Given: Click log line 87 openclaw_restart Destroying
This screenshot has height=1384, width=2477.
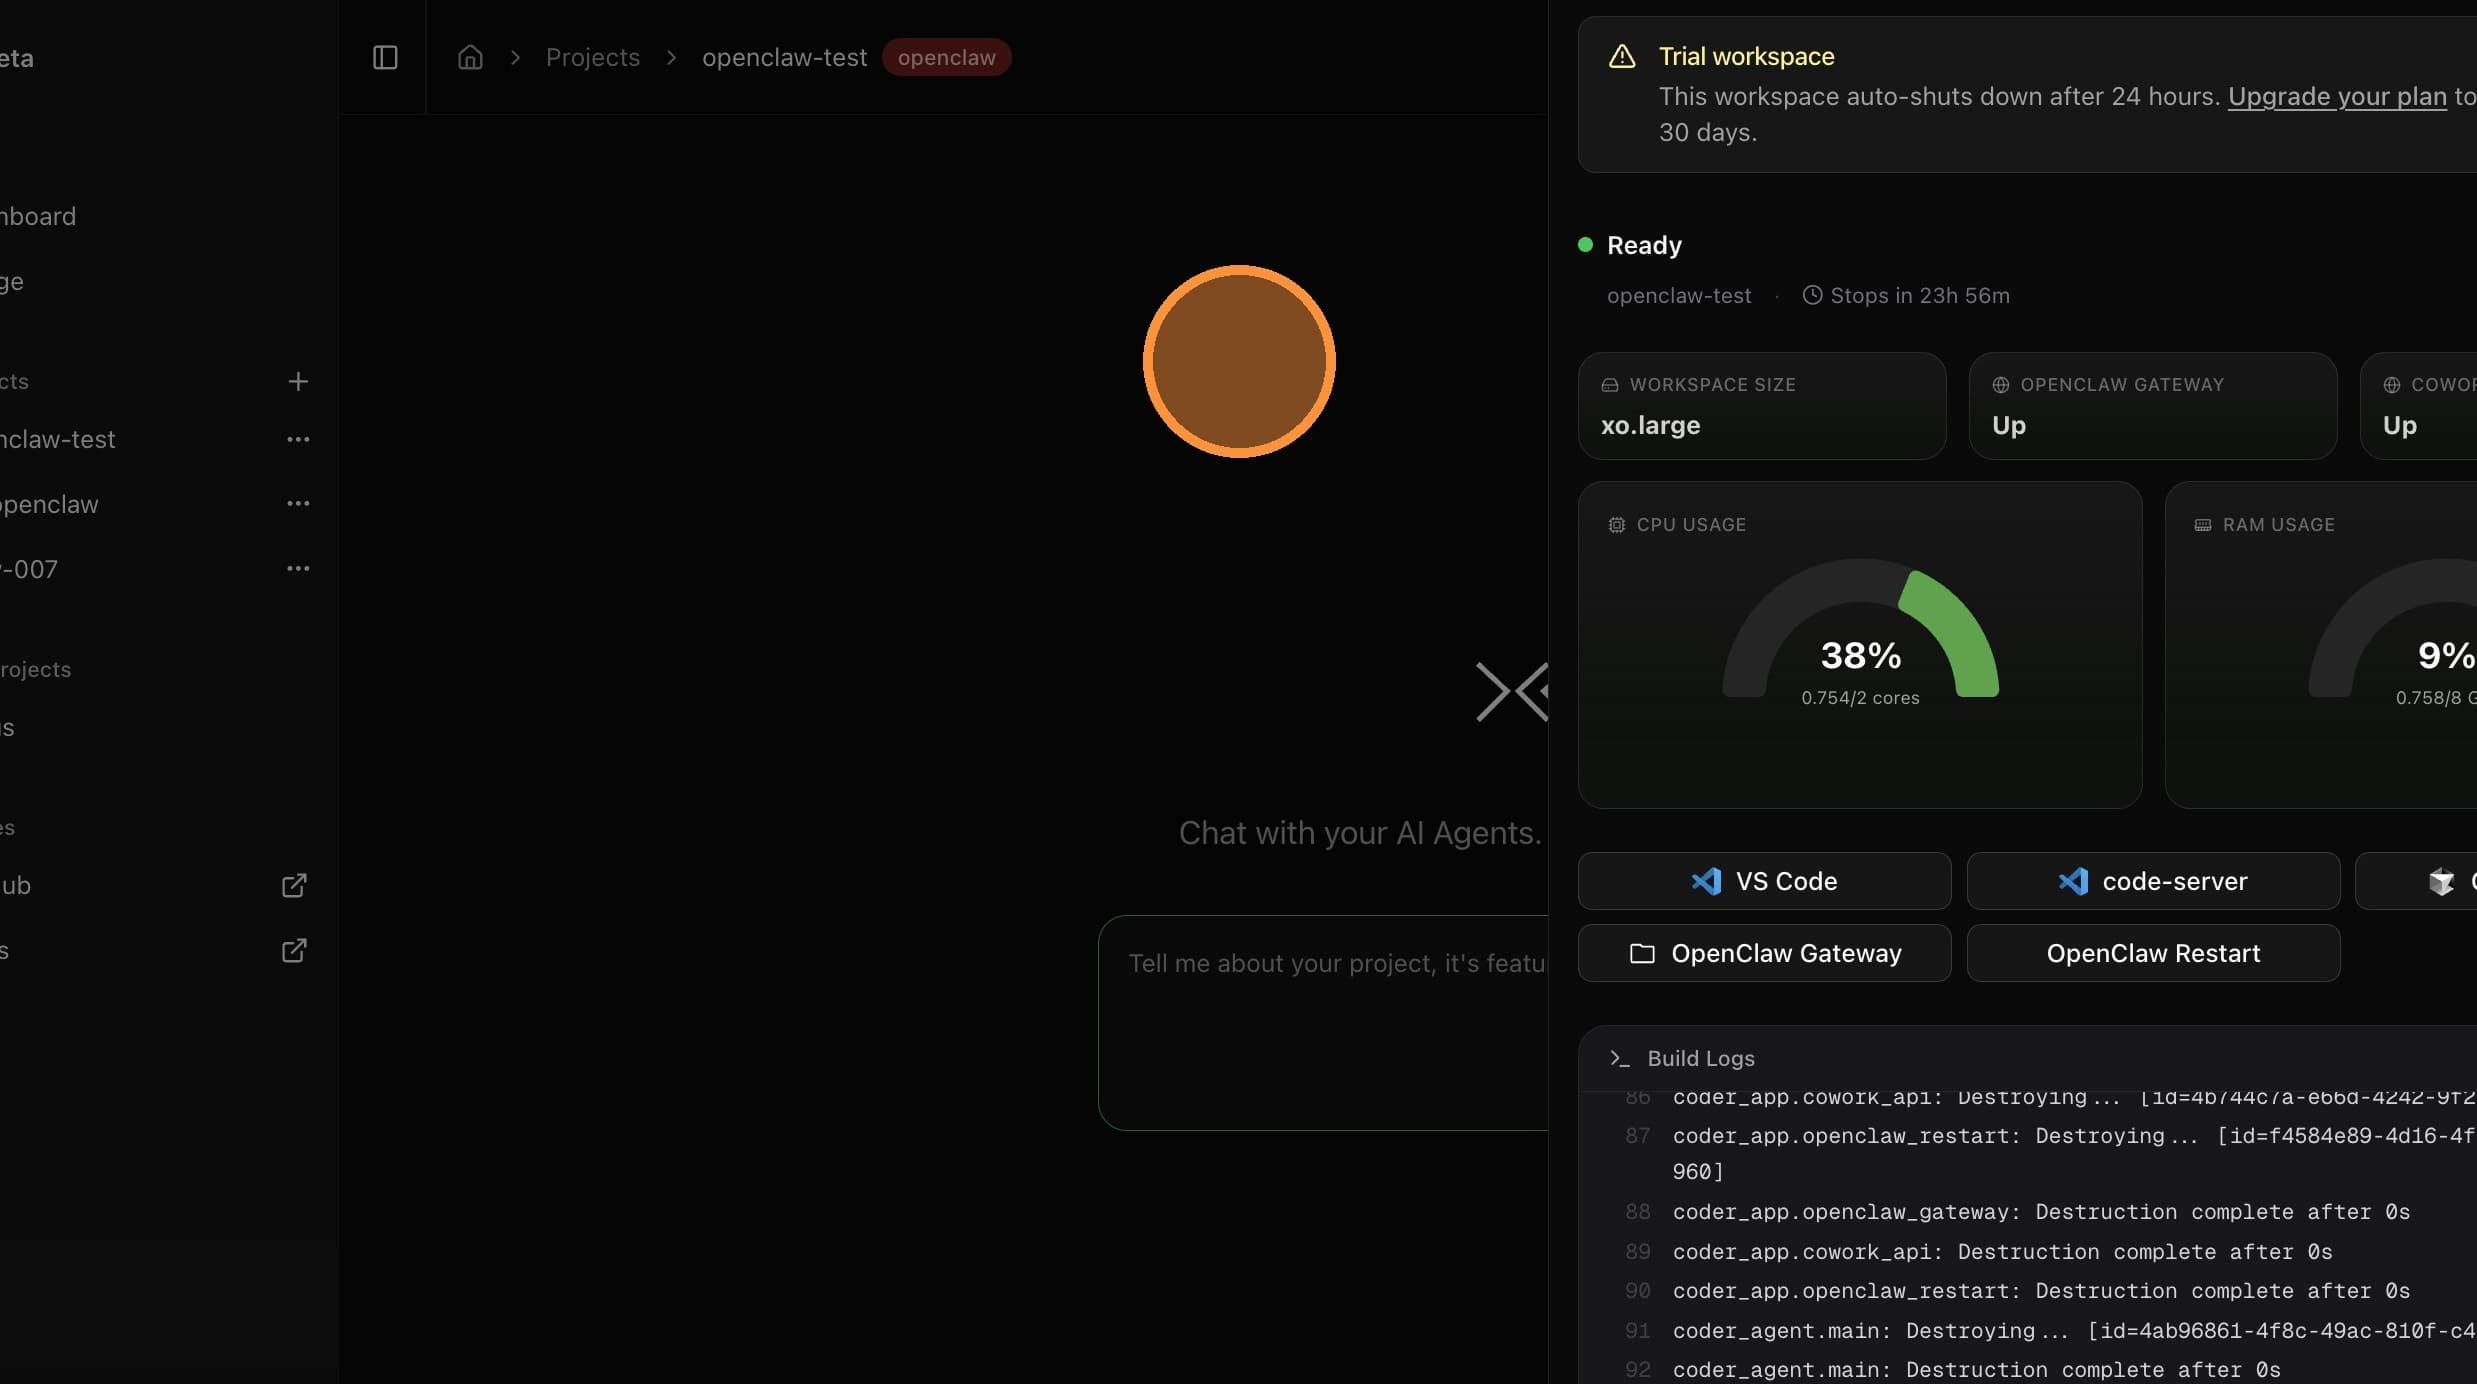Looking at the screenshot, I should [2075, 1153].
